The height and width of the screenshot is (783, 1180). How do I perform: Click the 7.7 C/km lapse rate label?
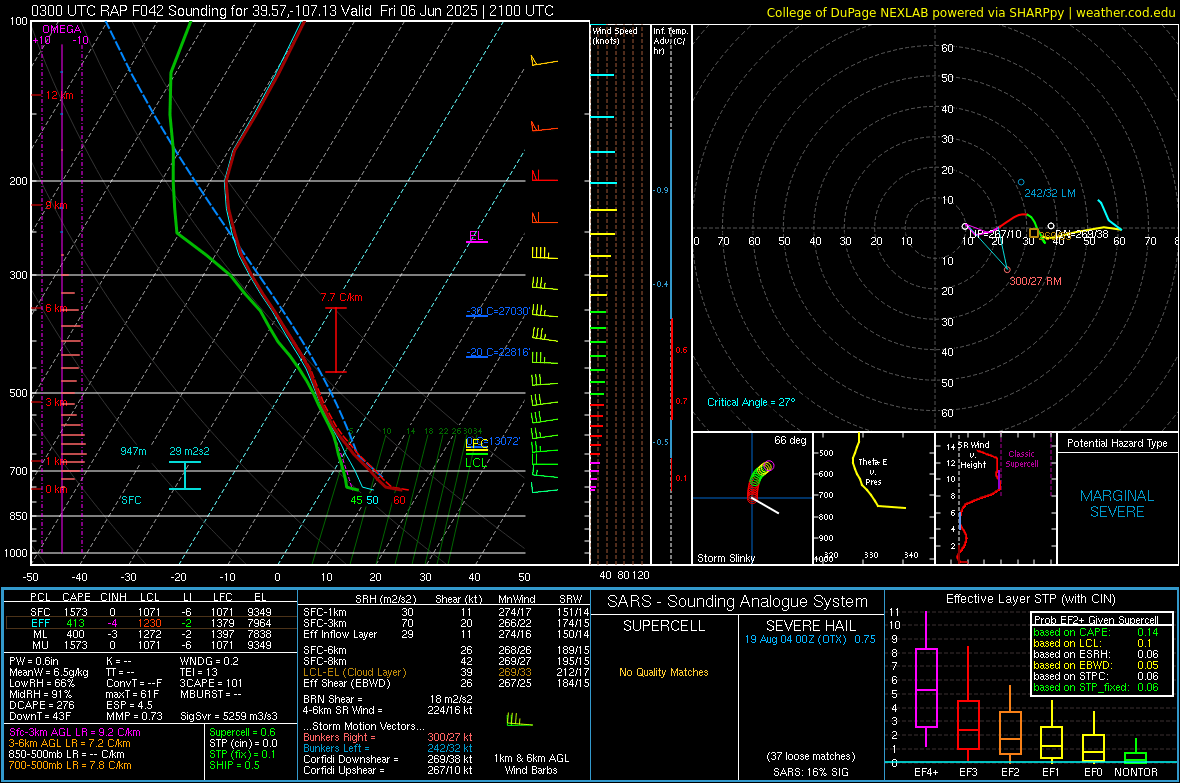(341, 297)
